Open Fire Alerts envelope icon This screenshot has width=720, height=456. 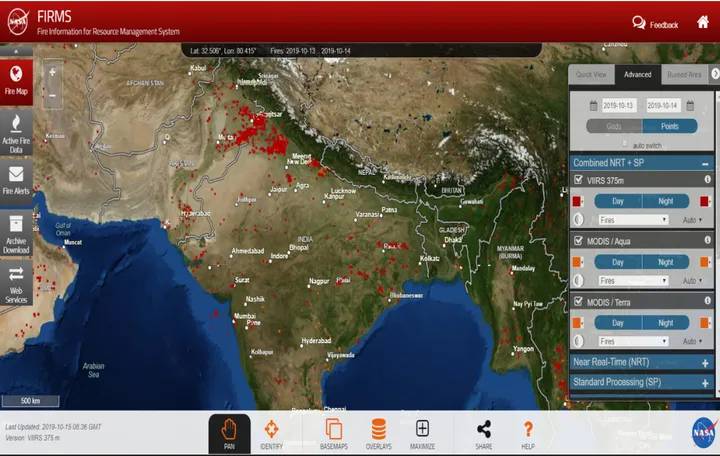coord(16,180)
